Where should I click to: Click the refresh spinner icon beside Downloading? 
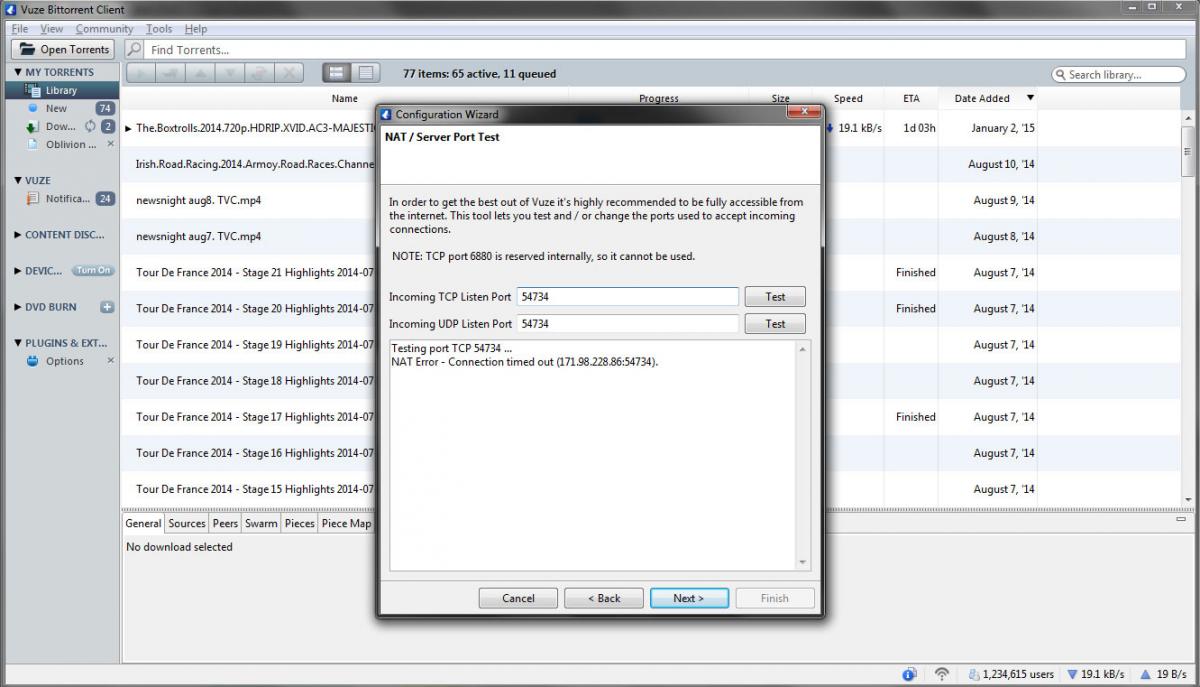tap(90, 126)
